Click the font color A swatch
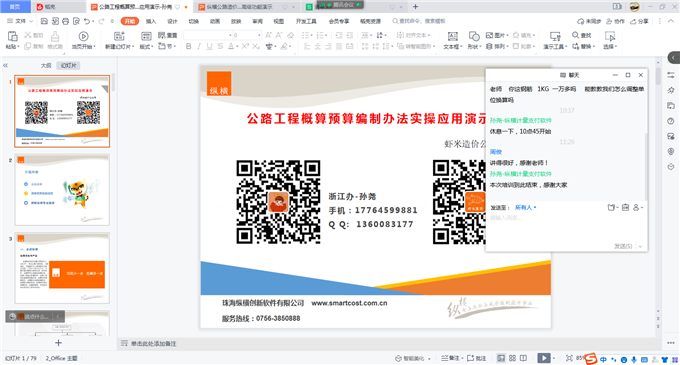680x365 pixels. [x=231, y=46]
